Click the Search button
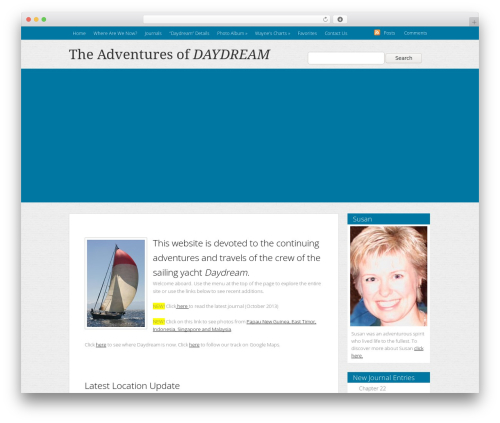Image resolution: width=500 pixels, height=423 pixels. 403,58
